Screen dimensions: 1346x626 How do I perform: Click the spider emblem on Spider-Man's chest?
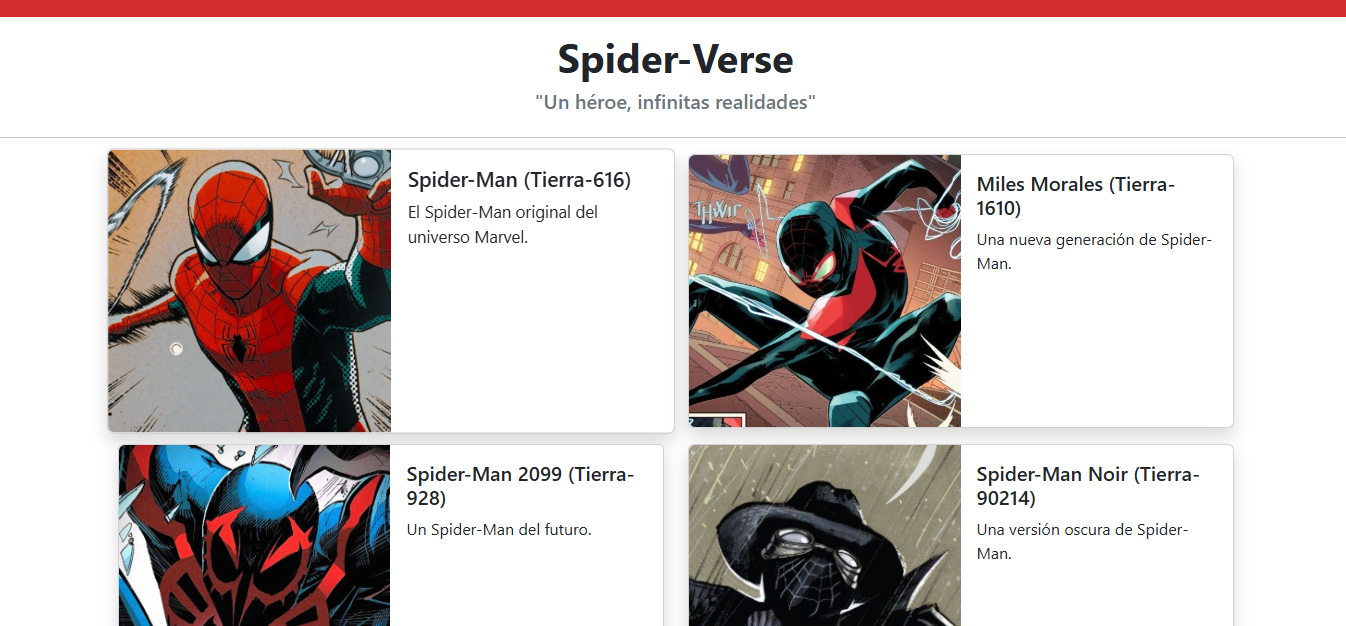click(238, 343)
